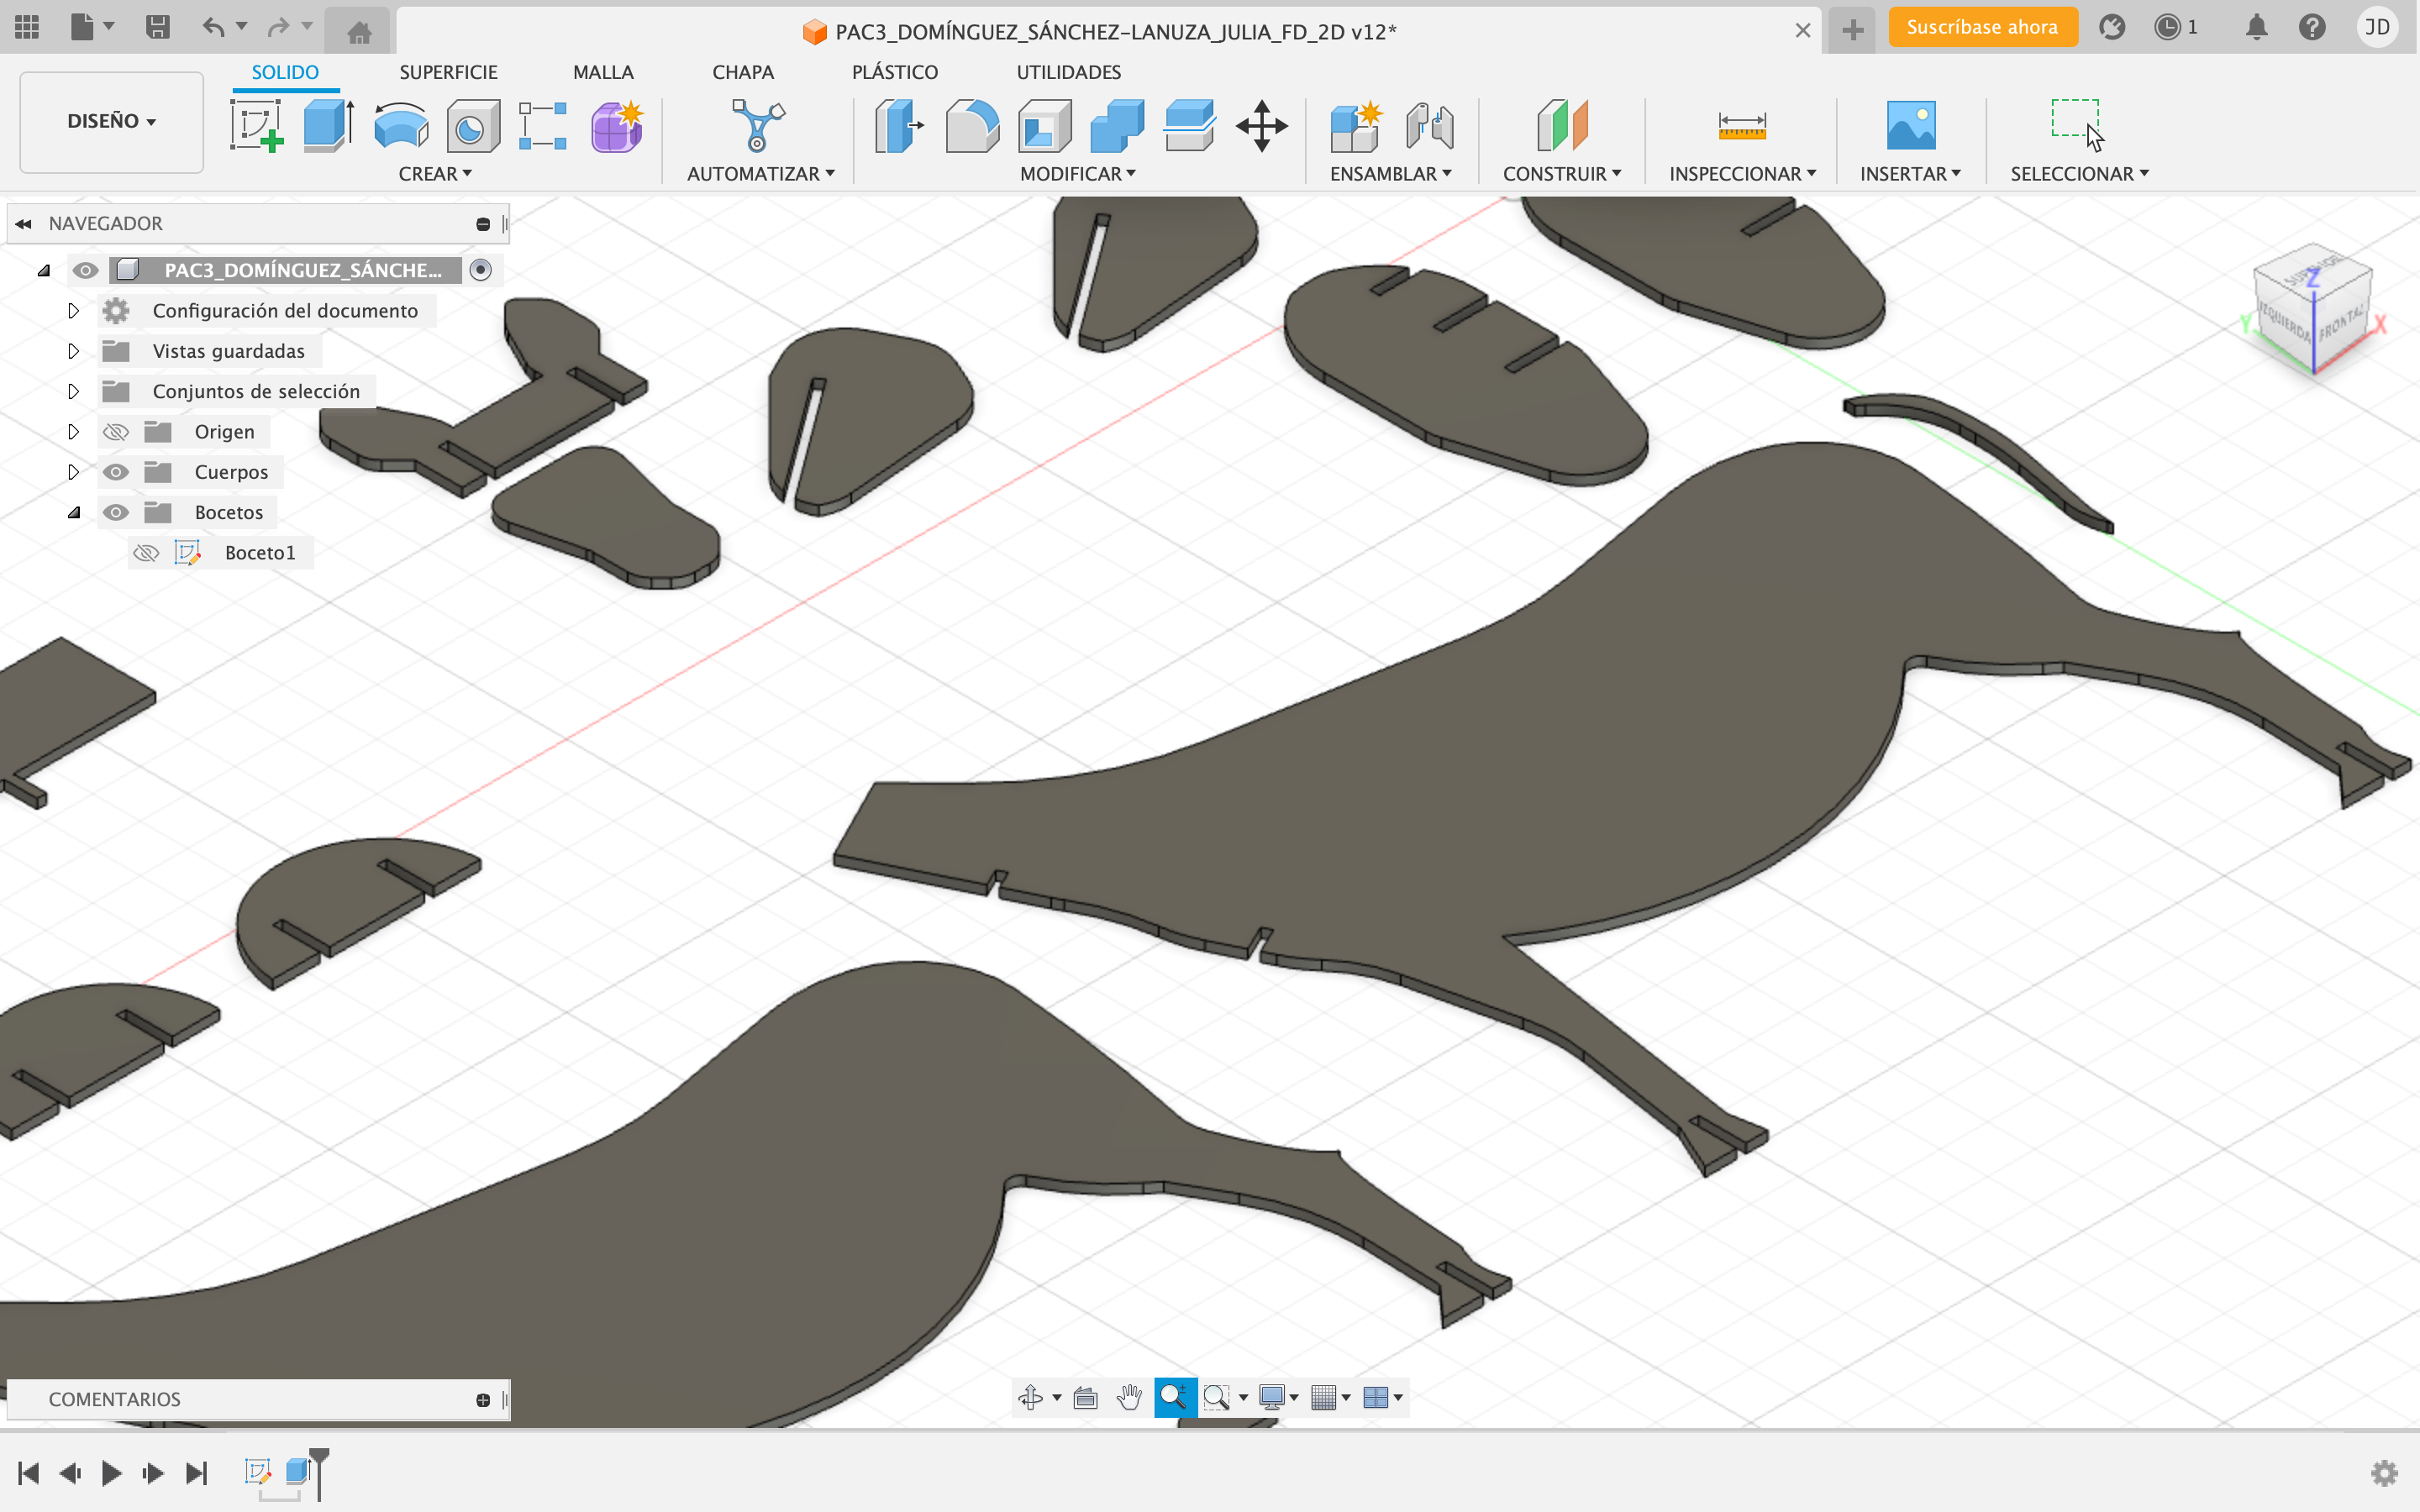Image resolution: width=2420 pixels, height=1512 pixels.
Task: Click the Joint tool icon
Action: pyautogui.click(x=1430, y=126)
